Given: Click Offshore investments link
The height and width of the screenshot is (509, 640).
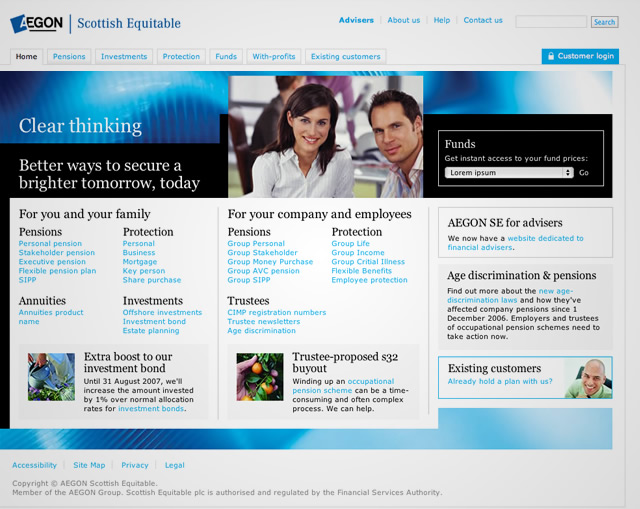Looking at the screenshot, I should coord(162,312).
